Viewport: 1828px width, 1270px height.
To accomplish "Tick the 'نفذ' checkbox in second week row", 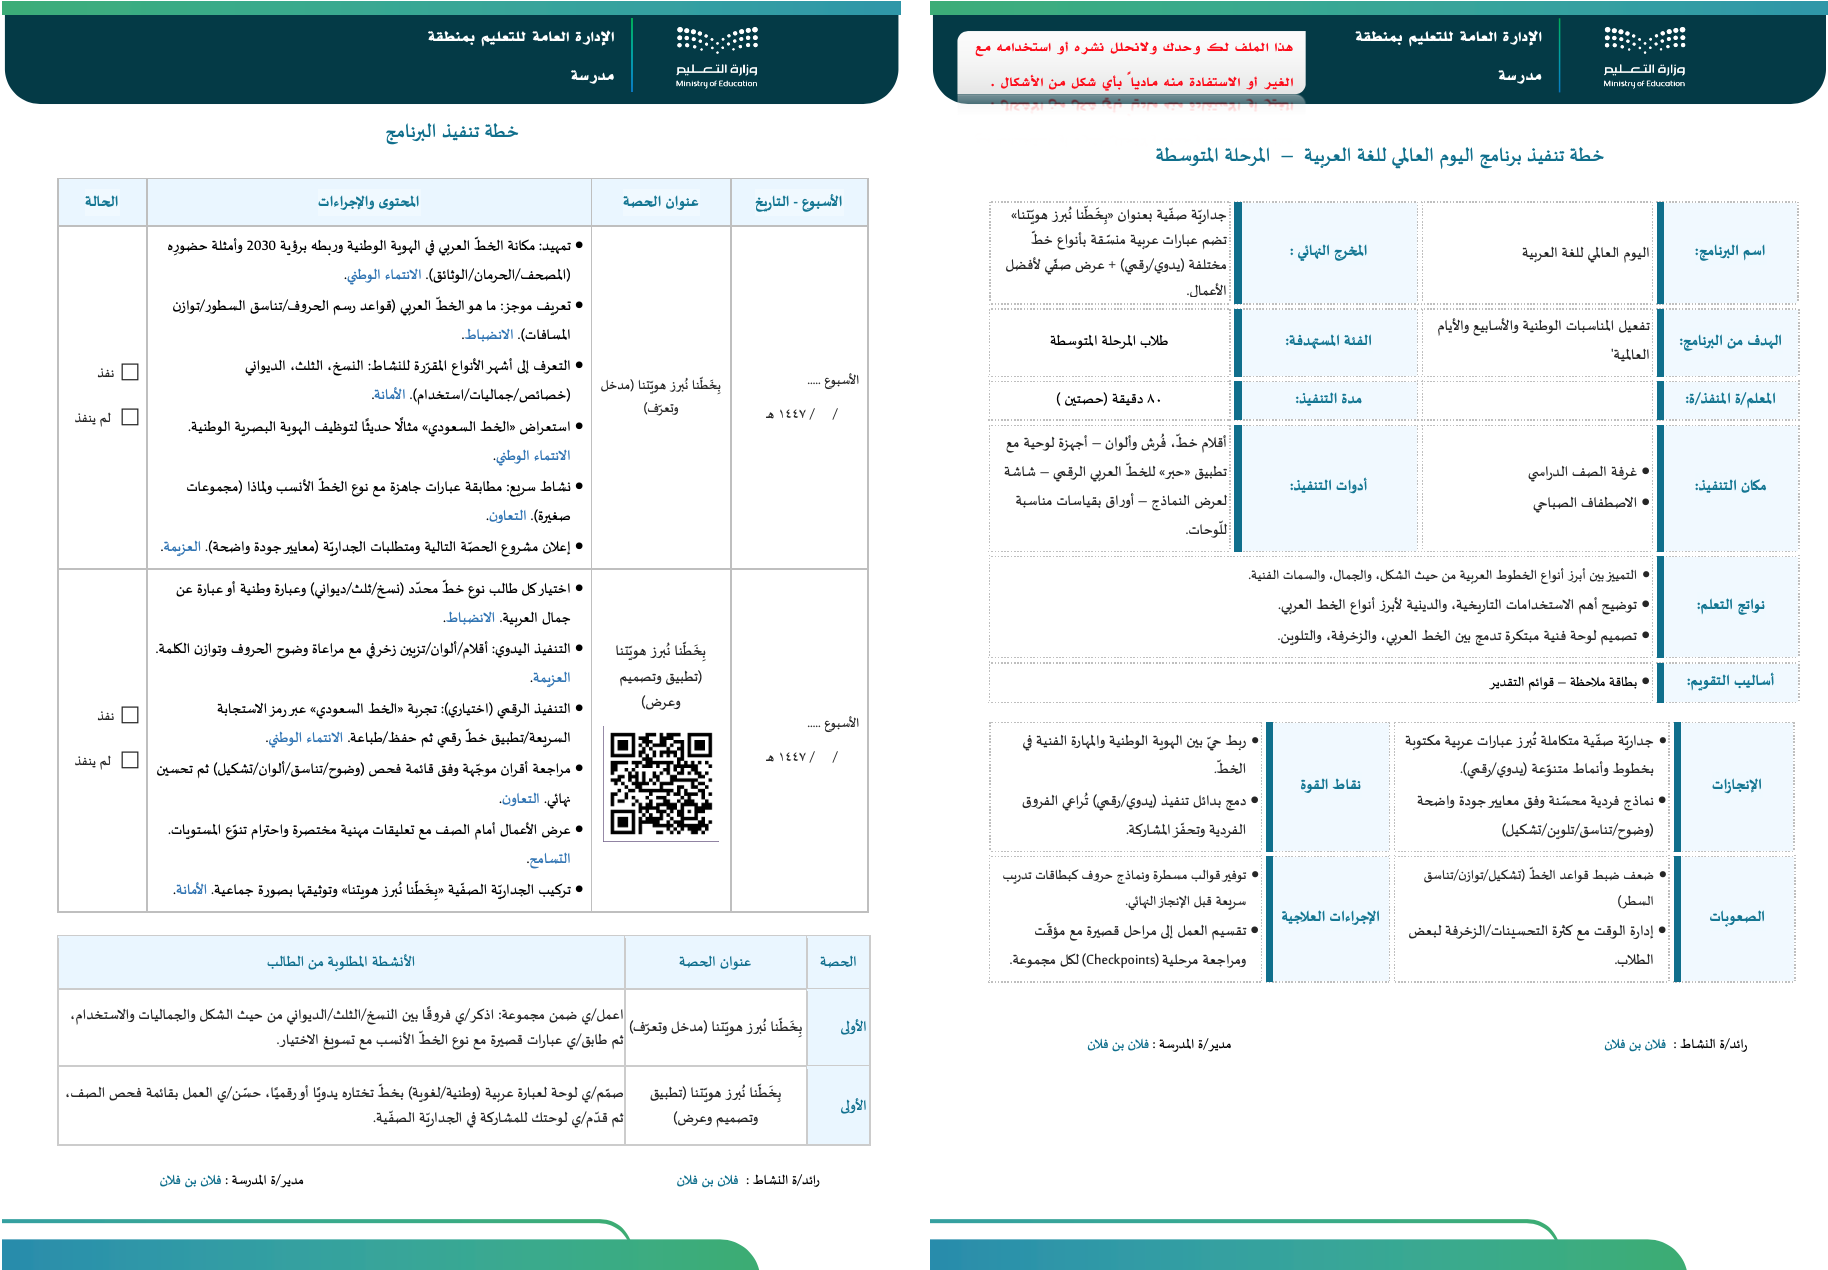I will (x=130, y=715).
